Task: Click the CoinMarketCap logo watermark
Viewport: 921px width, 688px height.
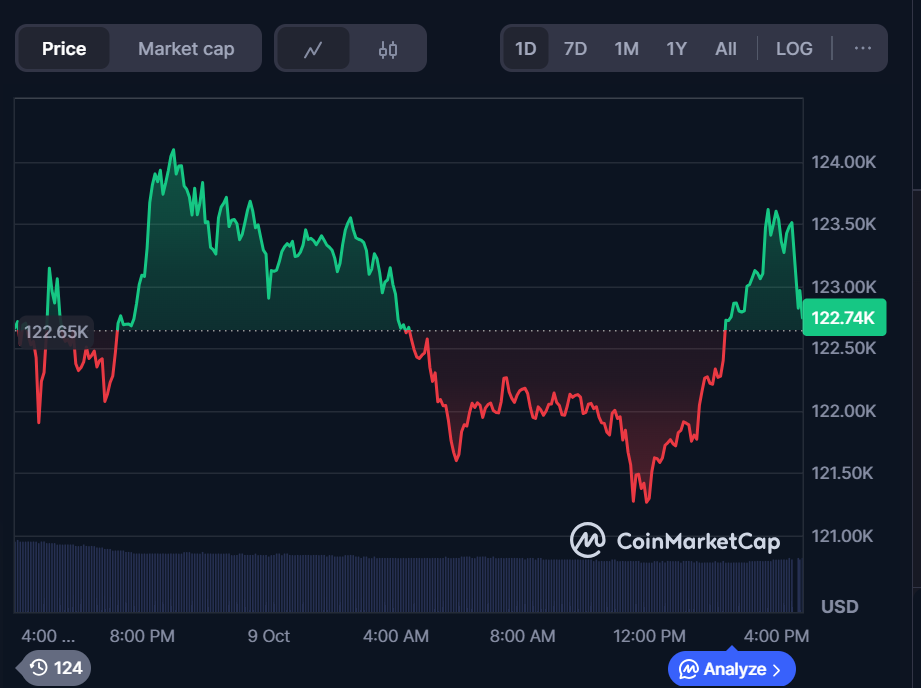Action: point(675,541)
